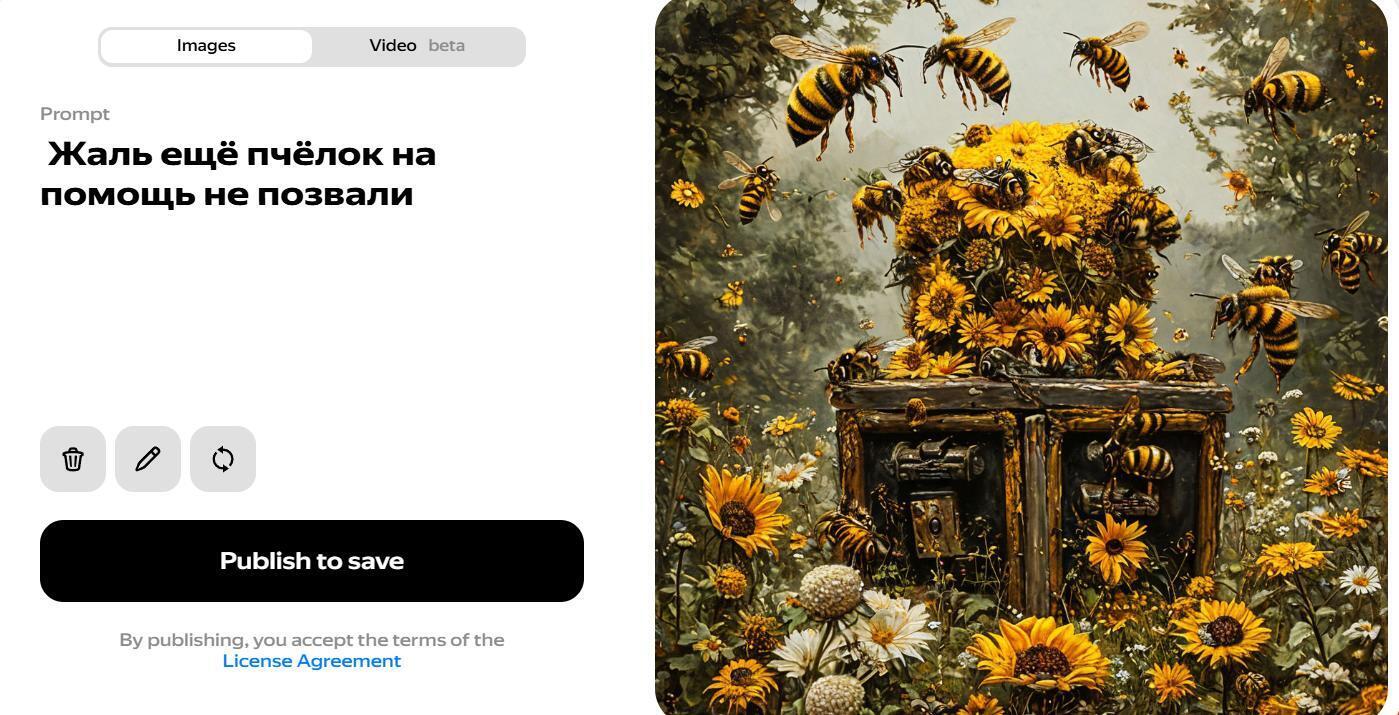Open the generated bees and sunflowers image
Screen dimensions: 1399x715
point(1021,357)
